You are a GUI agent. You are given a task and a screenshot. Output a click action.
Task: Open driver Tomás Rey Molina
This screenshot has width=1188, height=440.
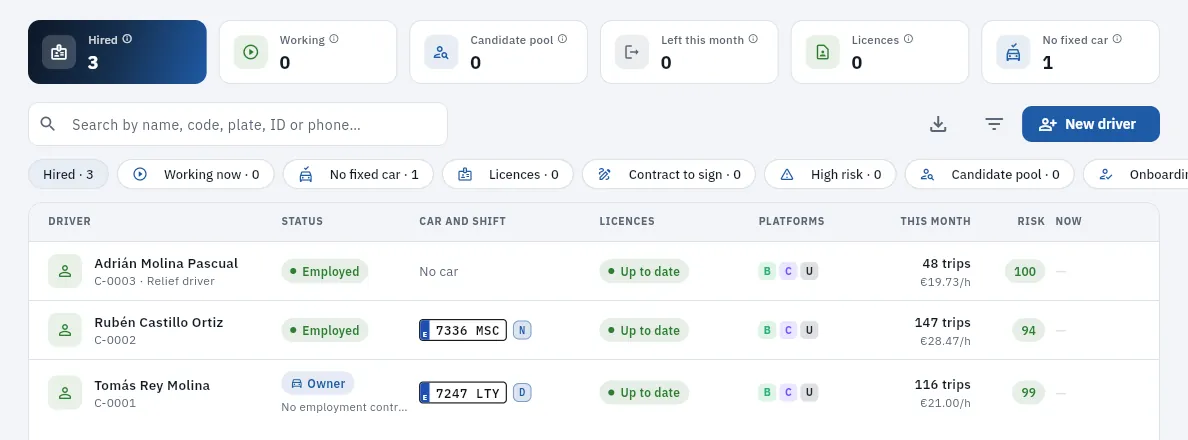tap(152, 385)
